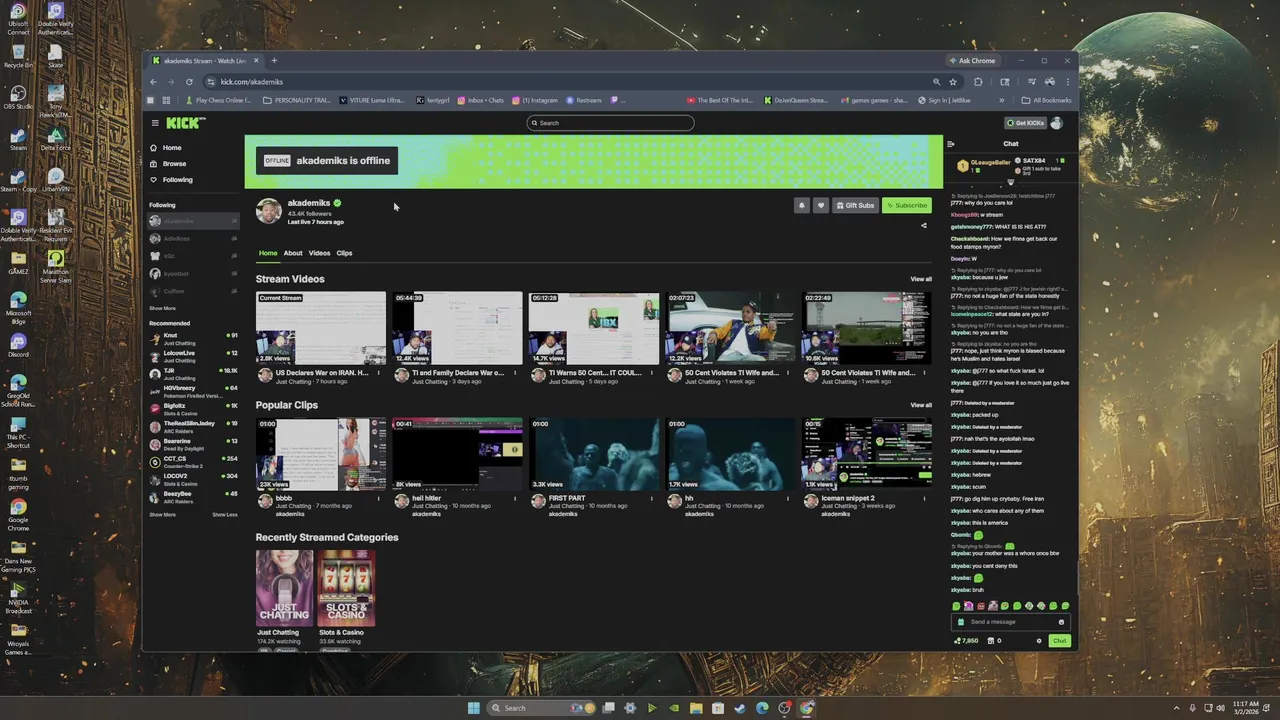The width and height of the screenshot is (1280, 720).
Task: Collapse the chat panel icon
Action: tap(951, 144)
